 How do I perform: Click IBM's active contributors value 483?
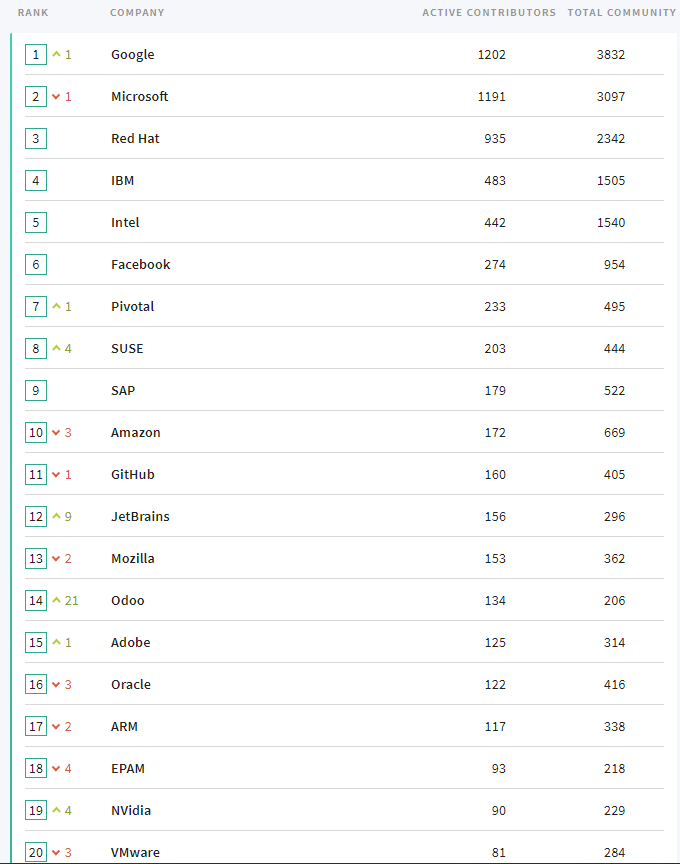(x=495, y=181)
